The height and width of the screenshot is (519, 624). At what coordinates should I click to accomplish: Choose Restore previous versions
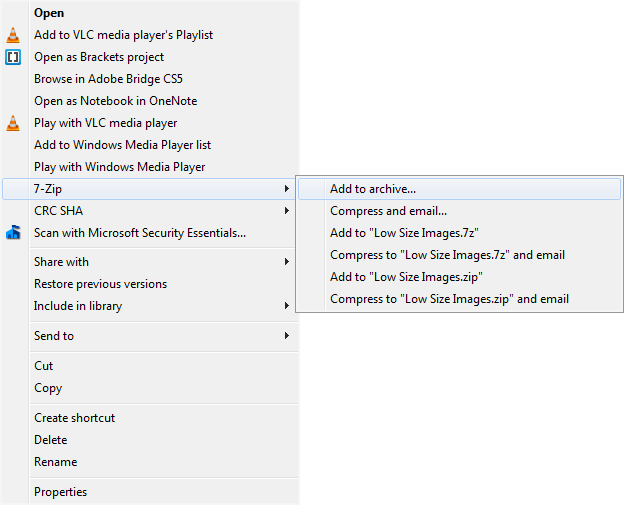coord(150,284)
